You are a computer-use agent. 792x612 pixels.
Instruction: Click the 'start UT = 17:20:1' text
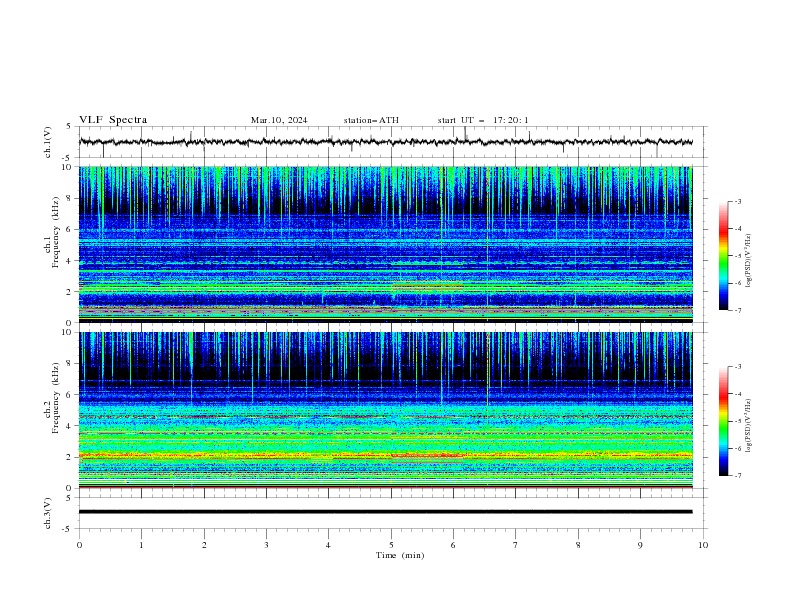click(483, 120)
